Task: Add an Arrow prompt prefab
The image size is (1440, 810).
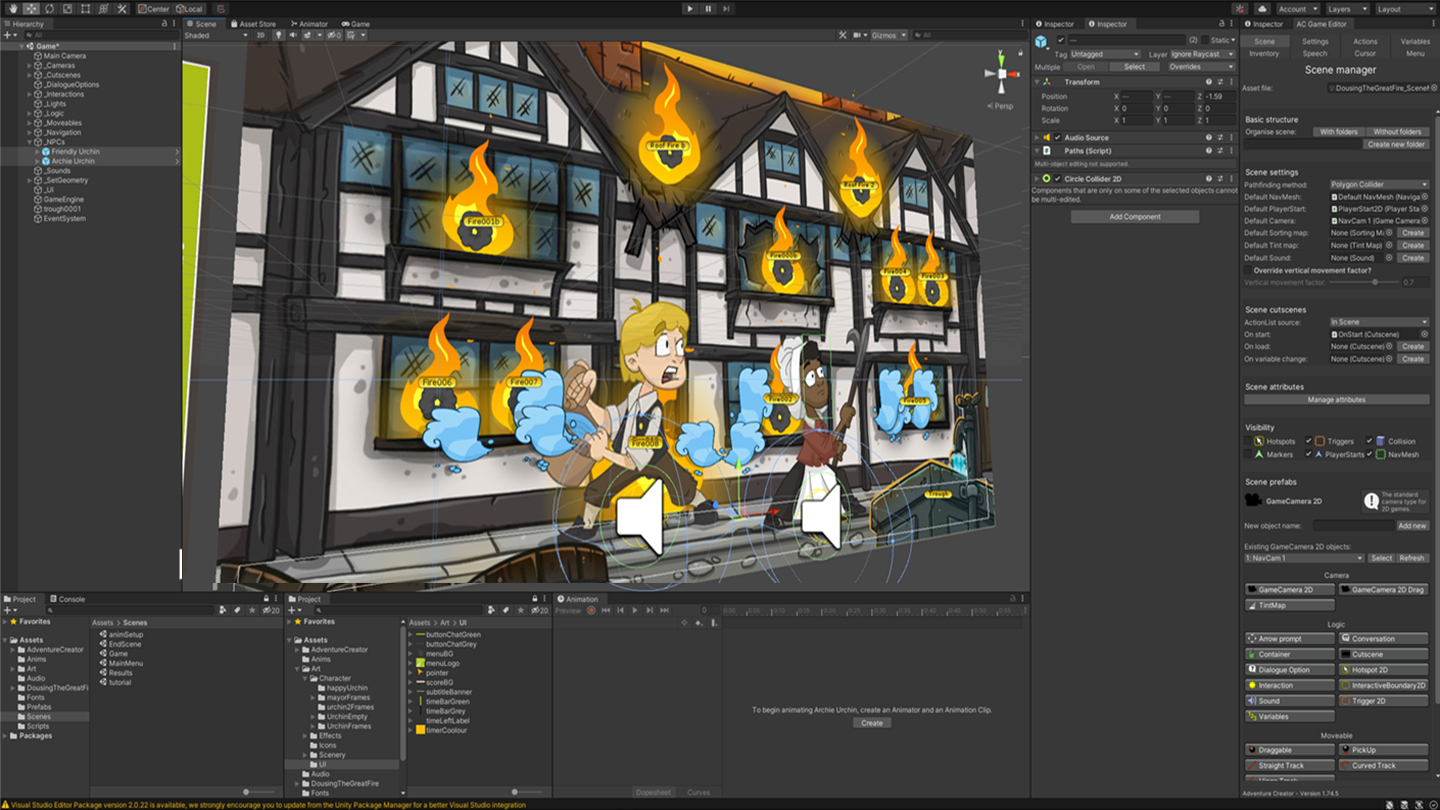Action: pos(1290,638)
